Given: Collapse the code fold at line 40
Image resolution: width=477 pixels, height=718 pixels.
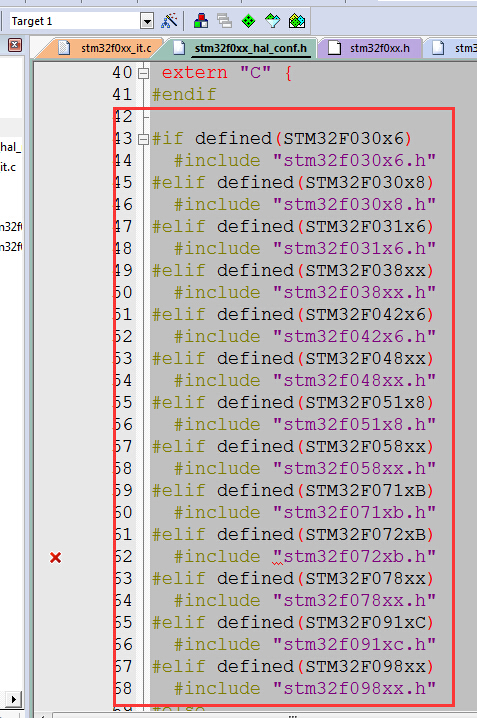Looking at the screenshot, I should (144, 73).
